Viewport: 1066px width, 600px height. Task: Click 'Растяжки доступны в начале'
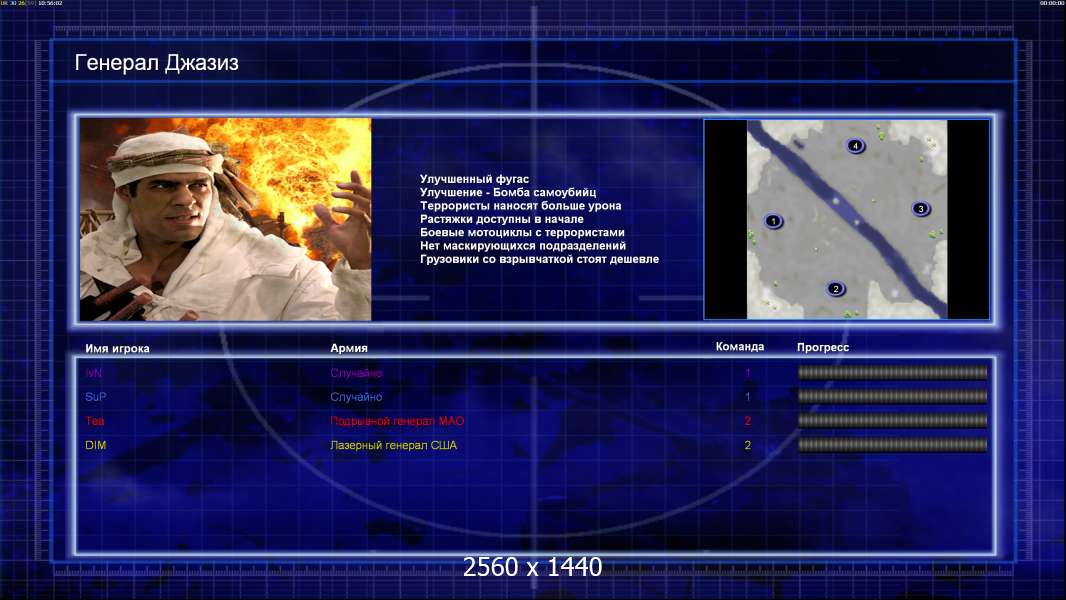pos(501,219)
